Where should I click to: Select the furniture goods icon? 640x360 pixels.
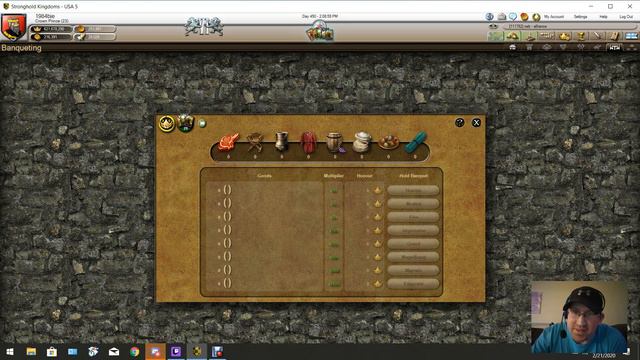pyautogui.click(x=255, y=142)
